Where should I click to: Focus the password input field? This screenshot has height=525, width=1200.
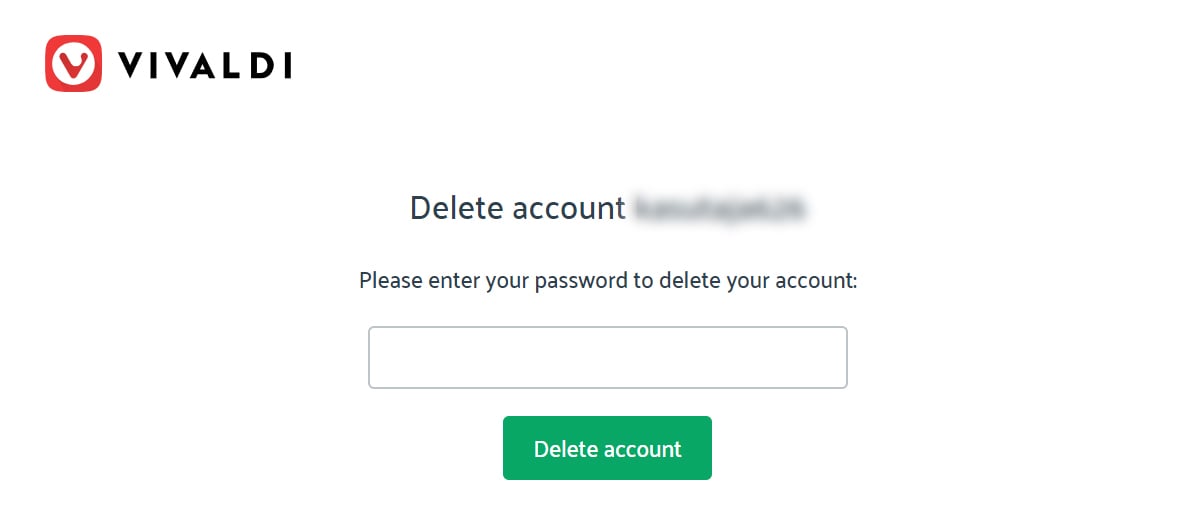coord(608,357)
